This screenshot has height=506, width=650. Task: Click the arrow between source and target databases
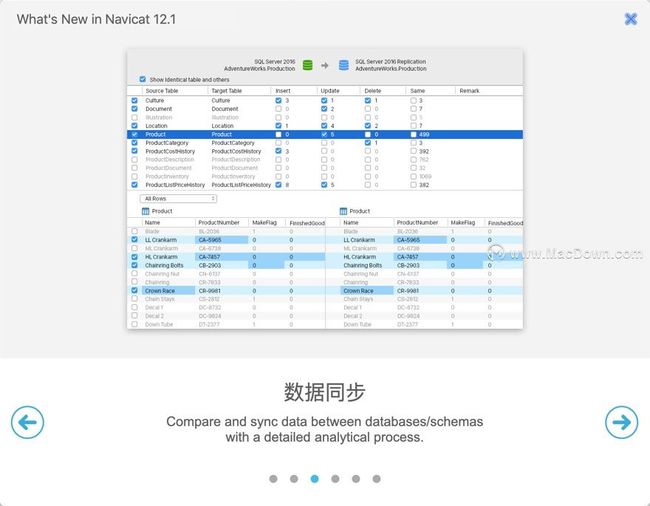tap(325, 65)
